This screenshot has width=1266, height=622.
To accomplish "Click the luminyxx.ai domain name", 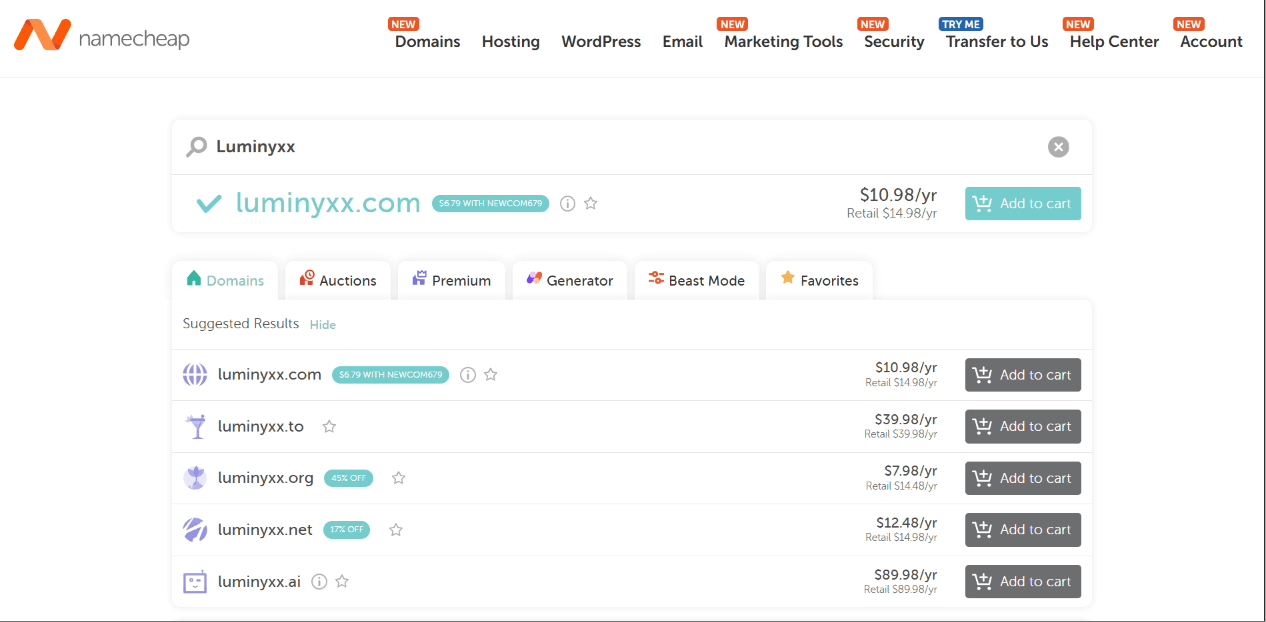I will (x=259, y=581).
